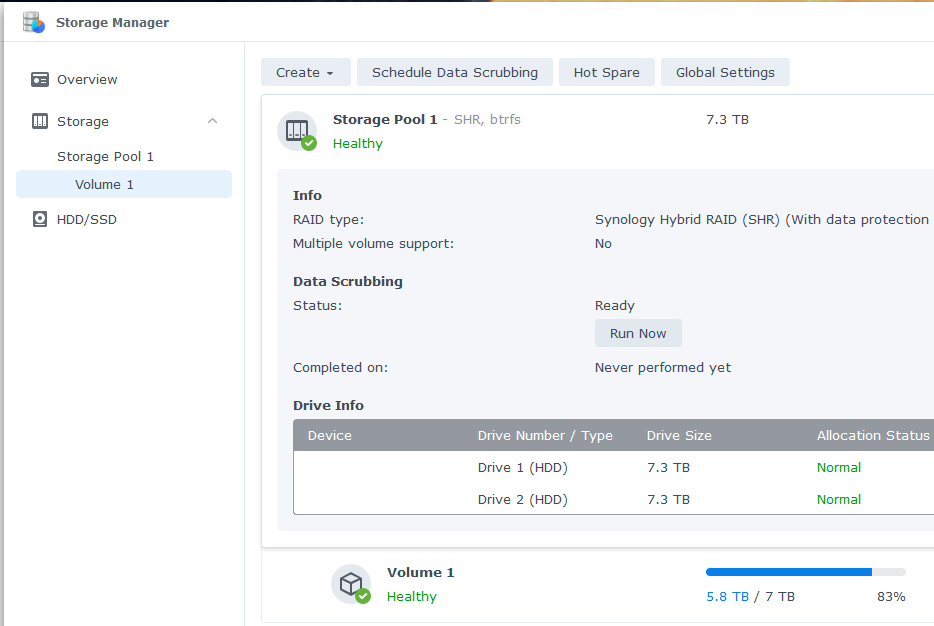Click Normal status for Drive 2
This screenshot has height=626, width=934.
[x=839, y=499]
